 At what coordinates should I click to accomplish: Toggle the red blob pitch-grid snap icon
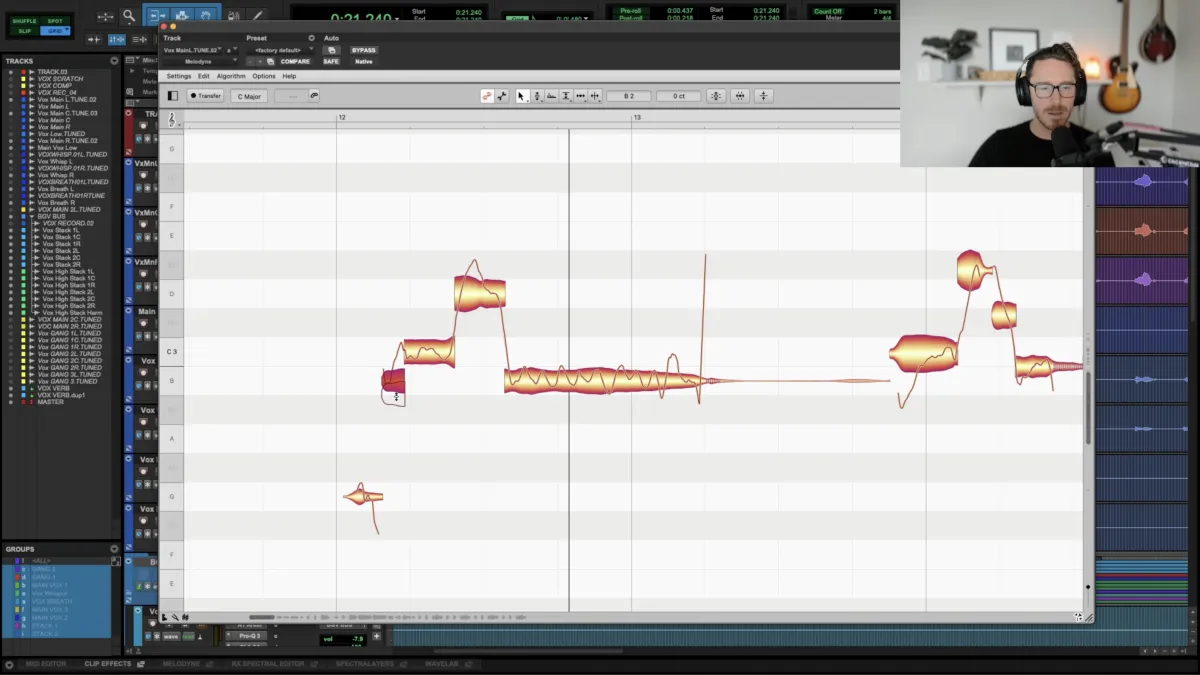[x=487, y=96]
